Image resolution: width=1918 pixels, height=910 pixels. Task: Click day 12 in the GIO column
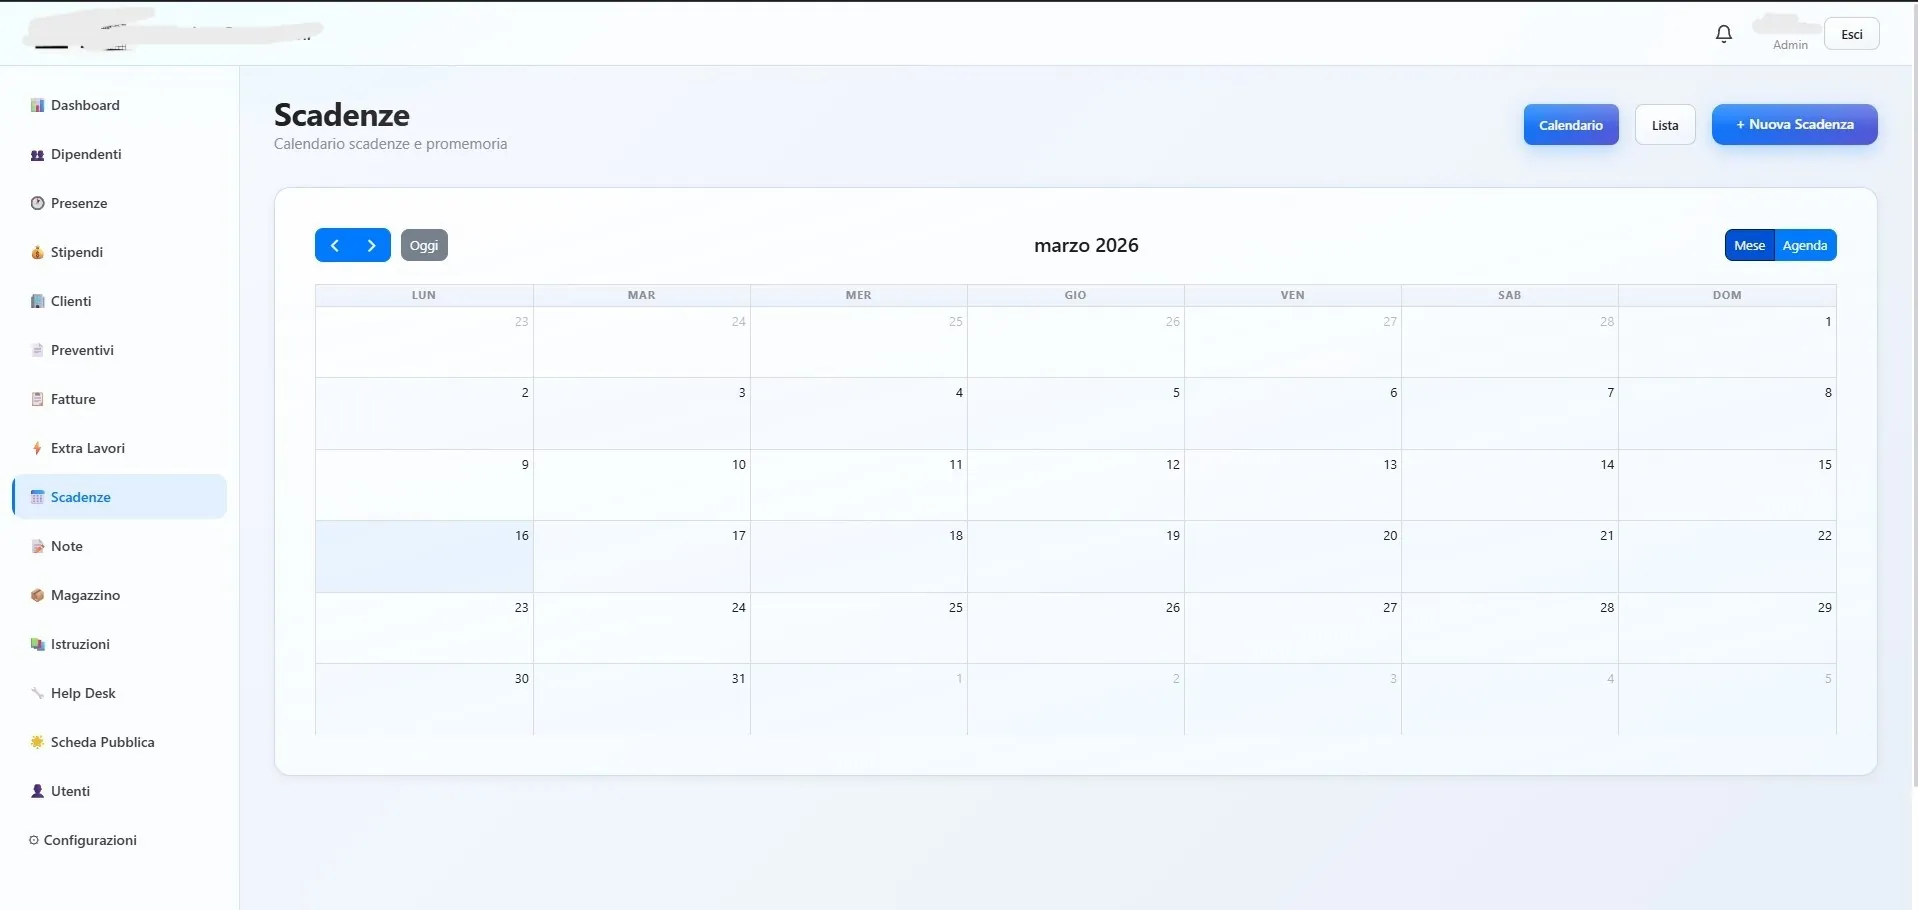[x=1076, y=485]
